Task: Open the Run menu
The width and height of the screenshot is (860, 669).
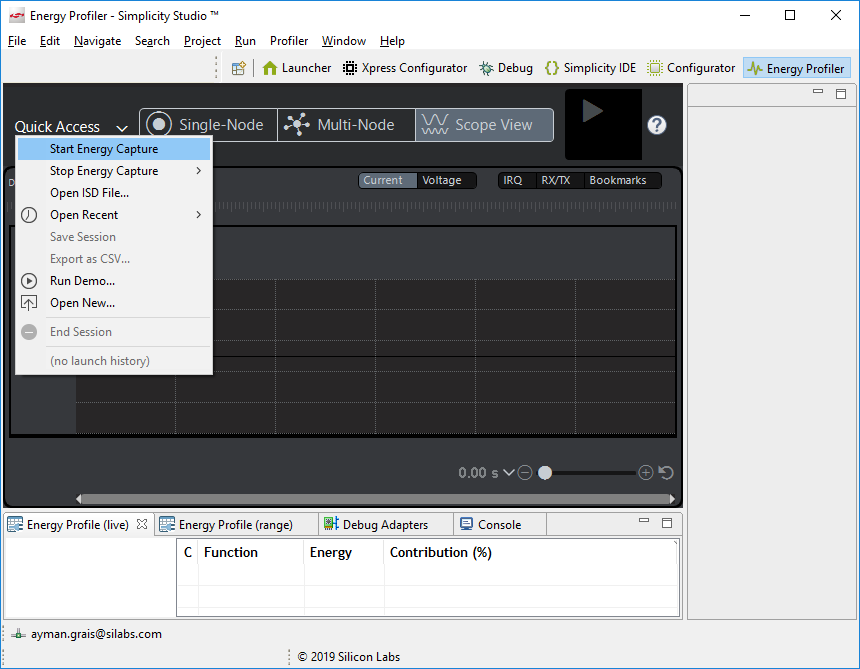Action: [x=245, y=41]
